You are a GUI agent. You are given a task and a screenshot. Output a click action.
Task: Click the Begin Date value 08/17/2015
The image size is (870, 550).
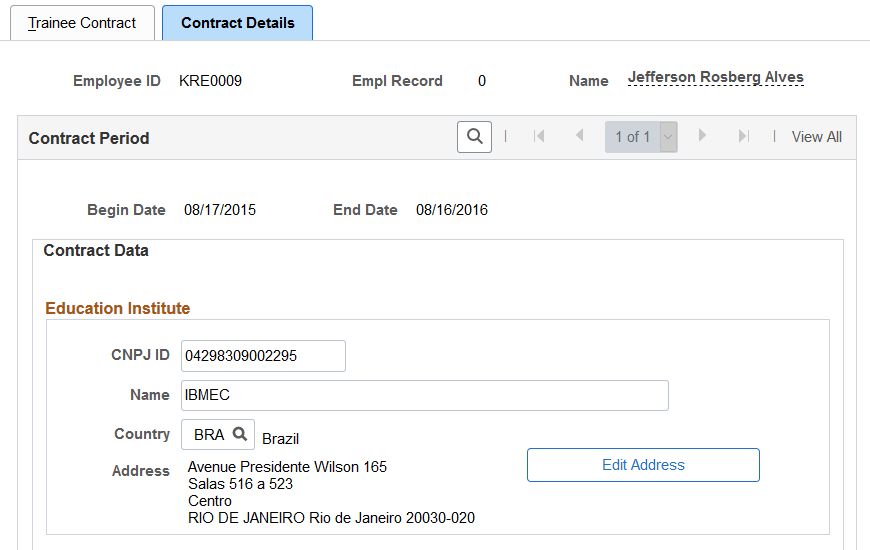220,210
